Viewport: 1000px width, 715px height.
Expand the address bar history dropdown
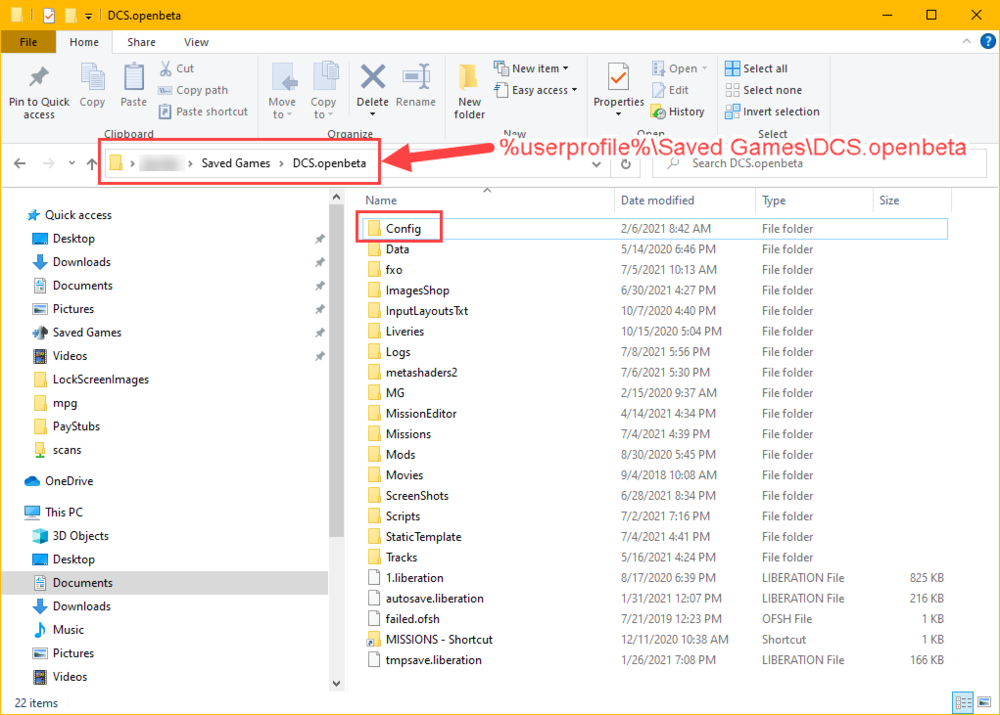(x=596, y=164)
